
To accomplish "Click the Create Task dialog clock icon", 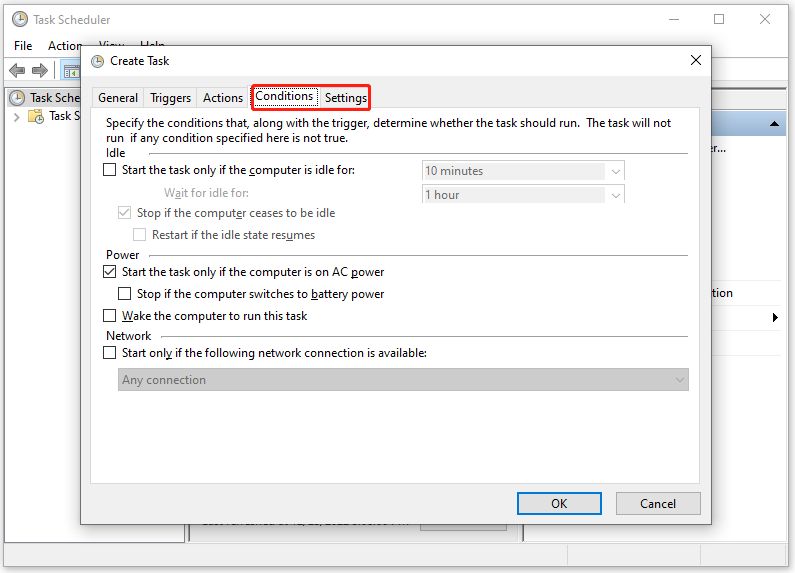I will pyautogui.click(x=97, y=61).
